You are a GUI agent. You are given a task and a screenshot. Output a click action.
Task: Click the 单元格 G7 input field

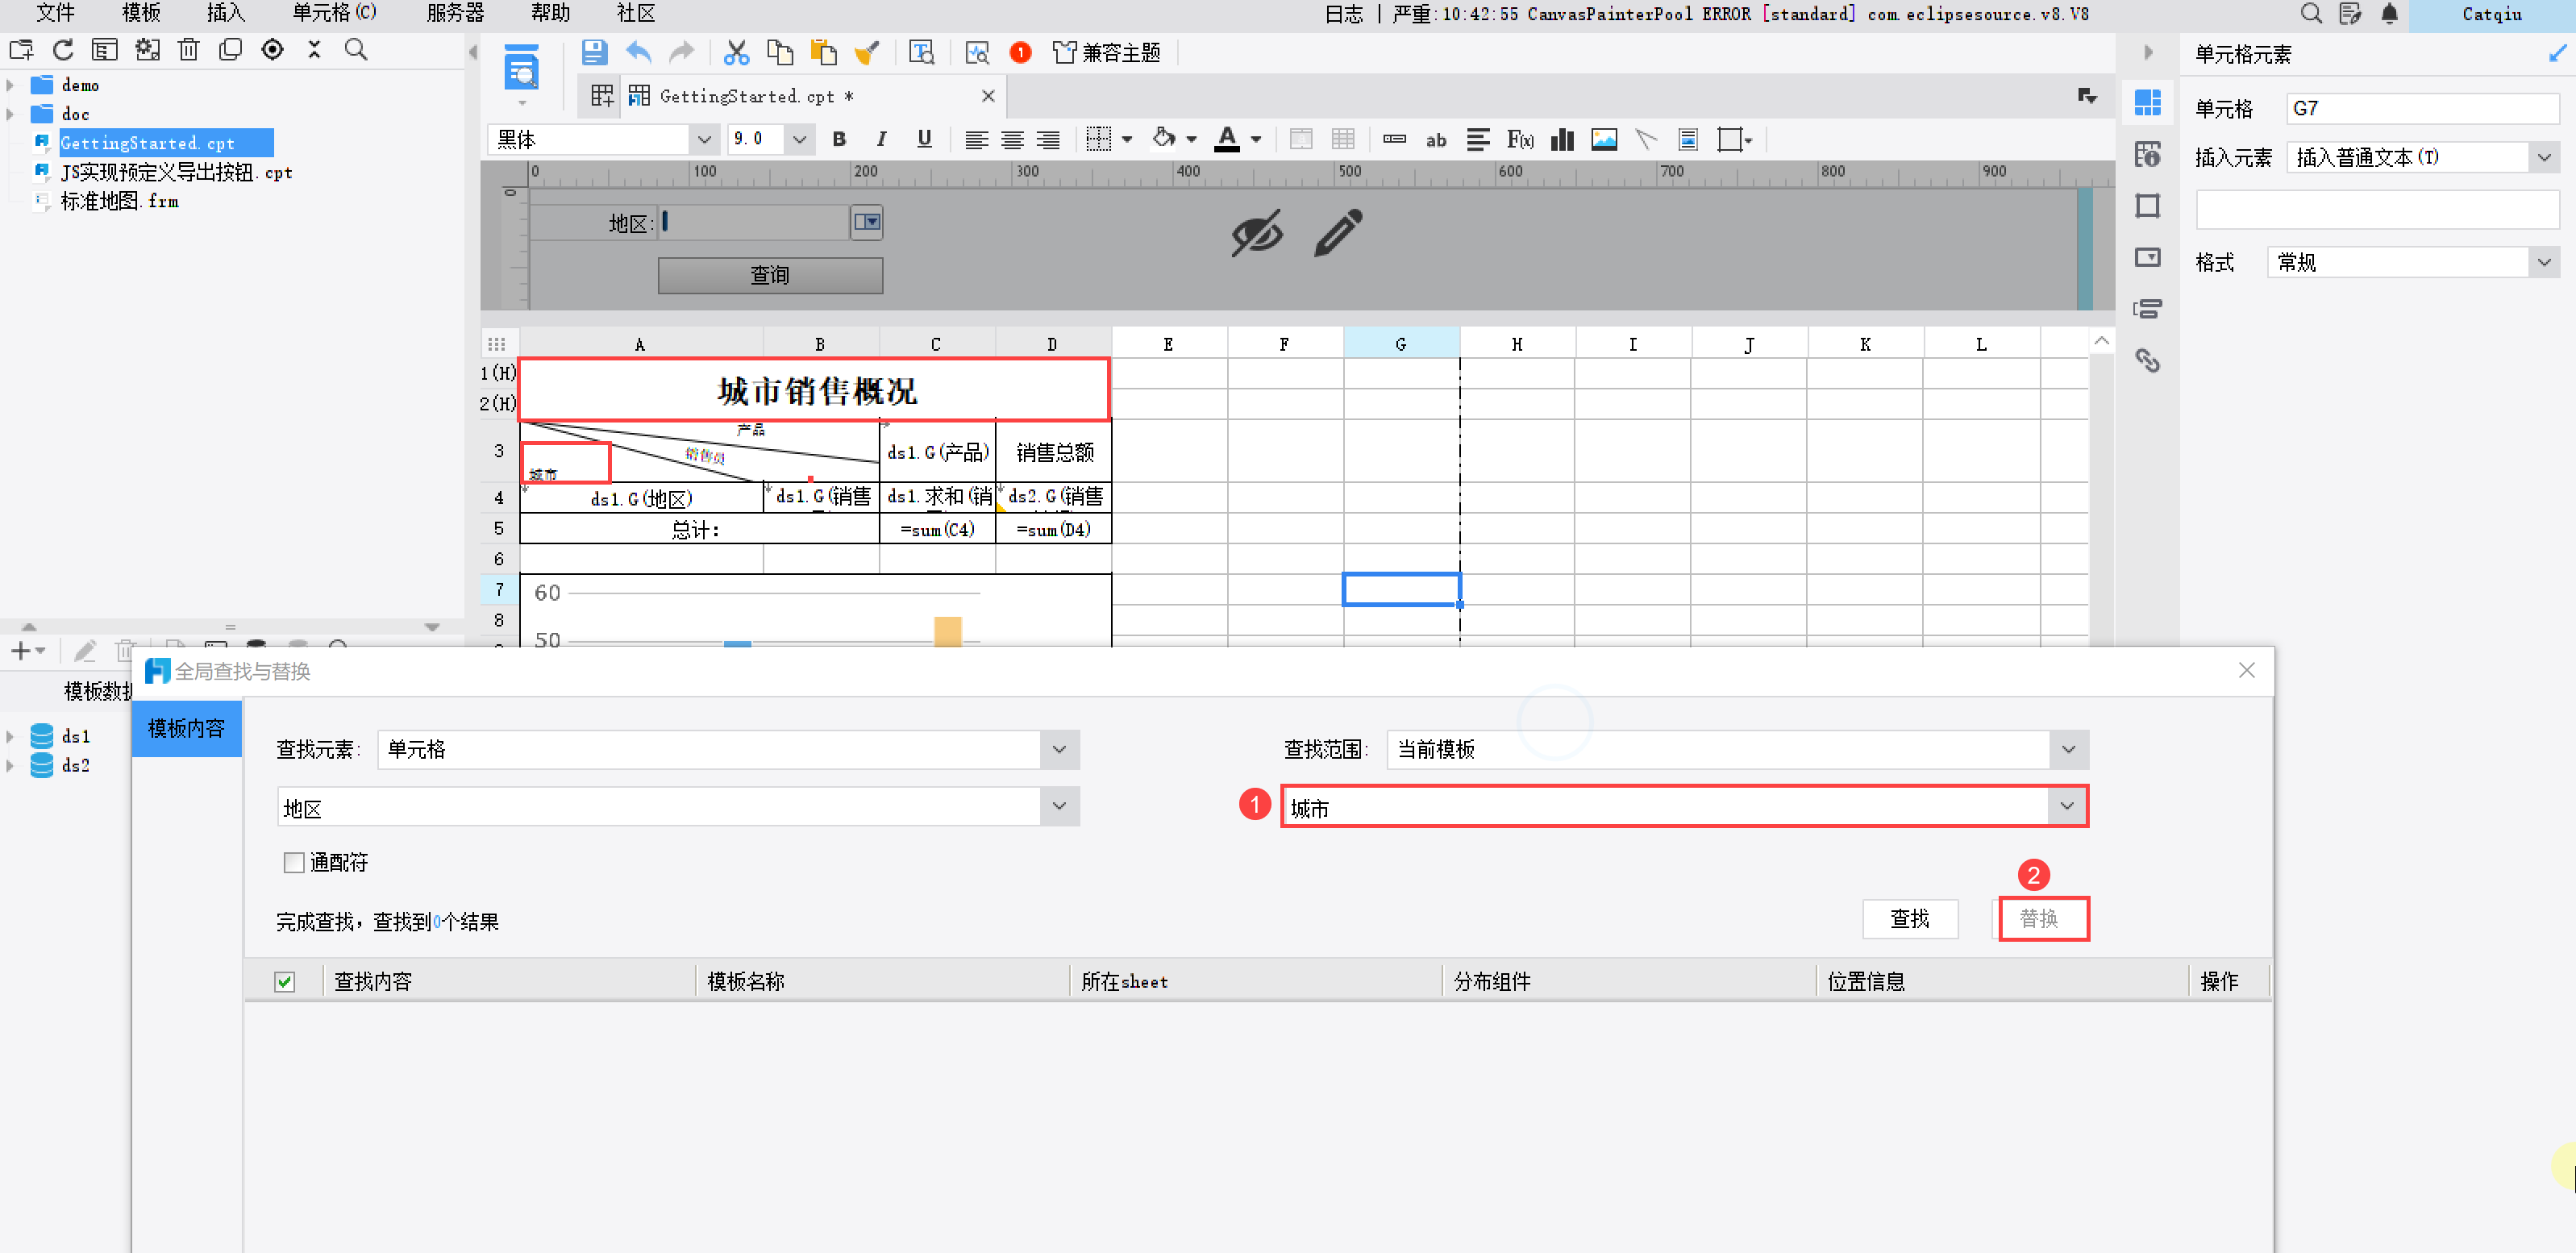(2421, 108)
